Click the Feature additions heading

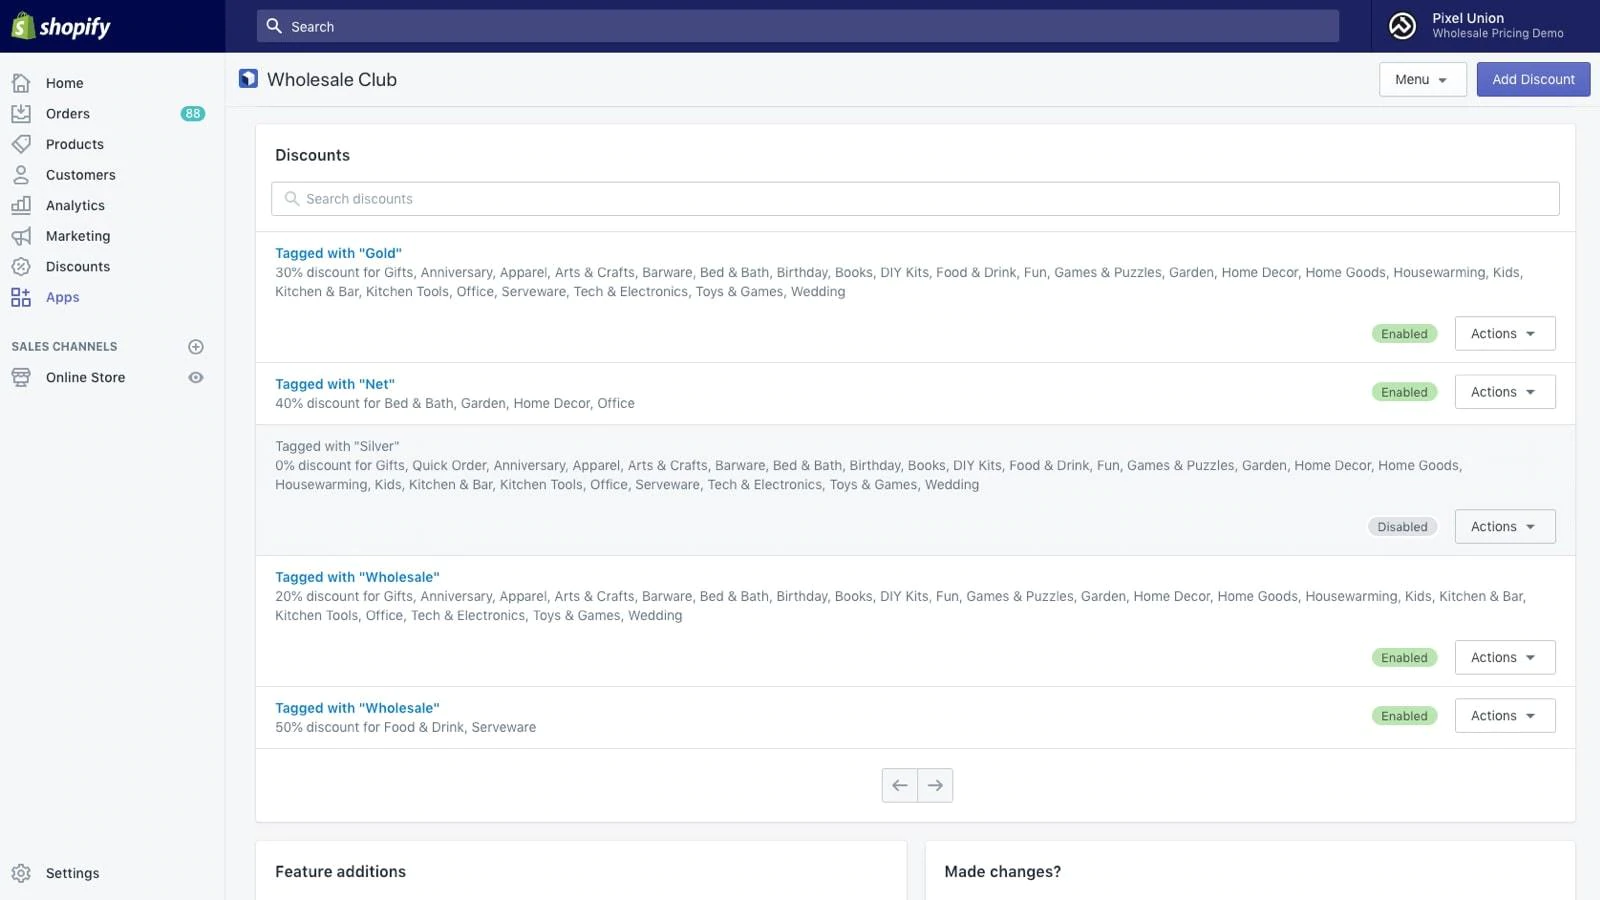(x=340, y=872)
